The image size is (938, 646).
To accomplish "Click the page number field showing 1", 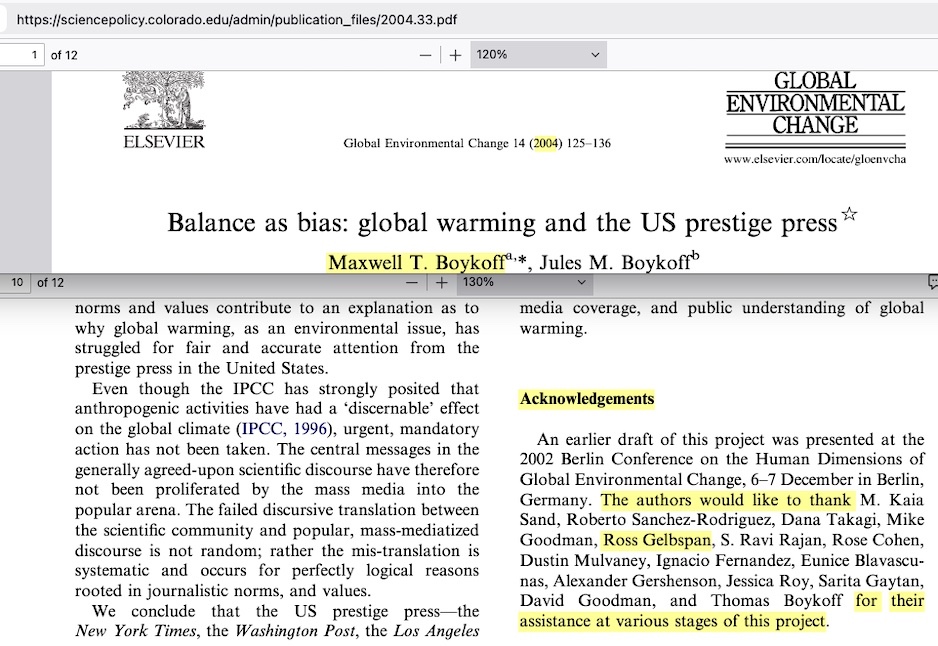I will pos(24,55).
